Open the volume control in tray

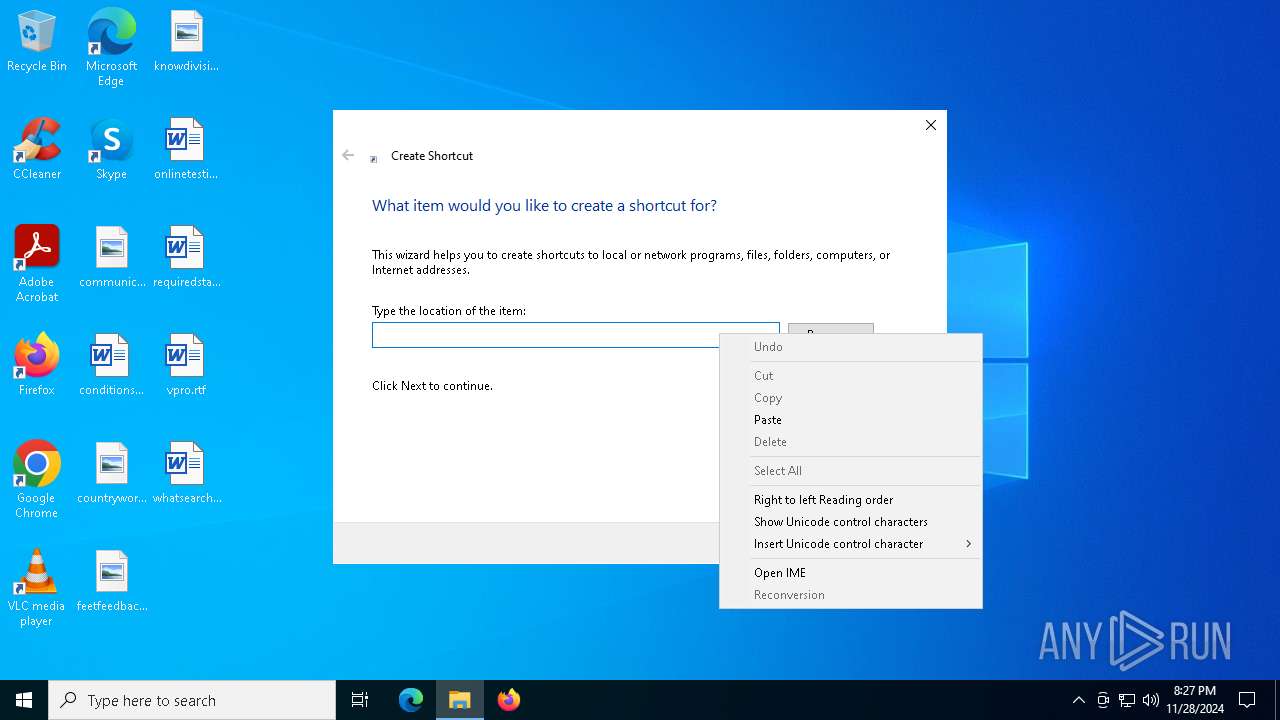coord(1151,700)
